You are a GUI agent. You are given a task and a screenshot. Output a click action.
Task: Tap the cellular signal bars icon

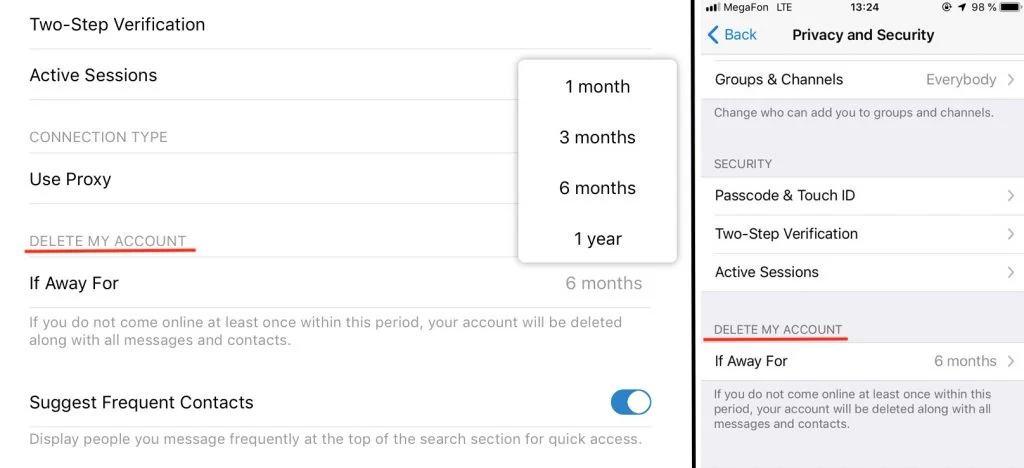(x=713, y=7)
